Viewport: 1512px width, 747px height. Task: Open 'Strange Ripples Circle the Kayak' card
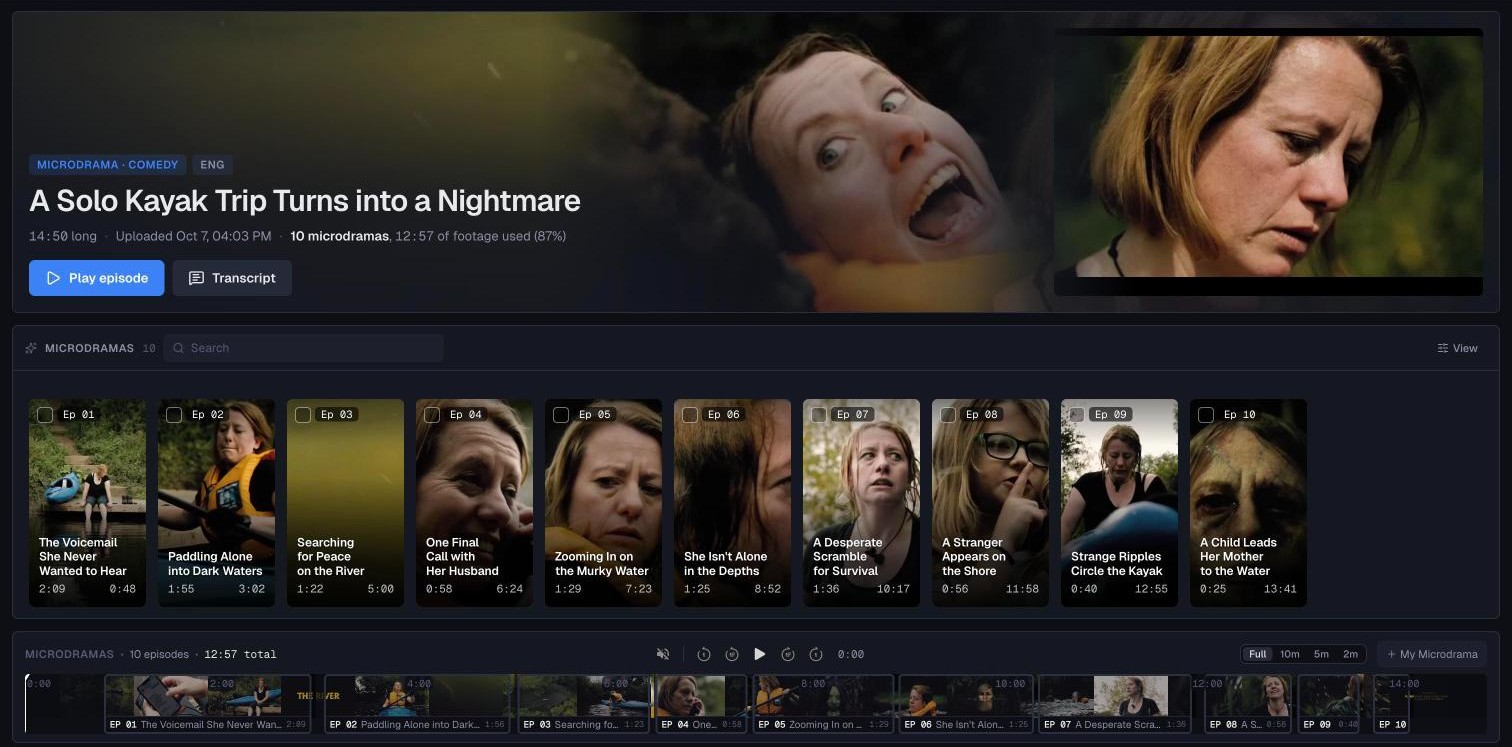point(1119,503)
